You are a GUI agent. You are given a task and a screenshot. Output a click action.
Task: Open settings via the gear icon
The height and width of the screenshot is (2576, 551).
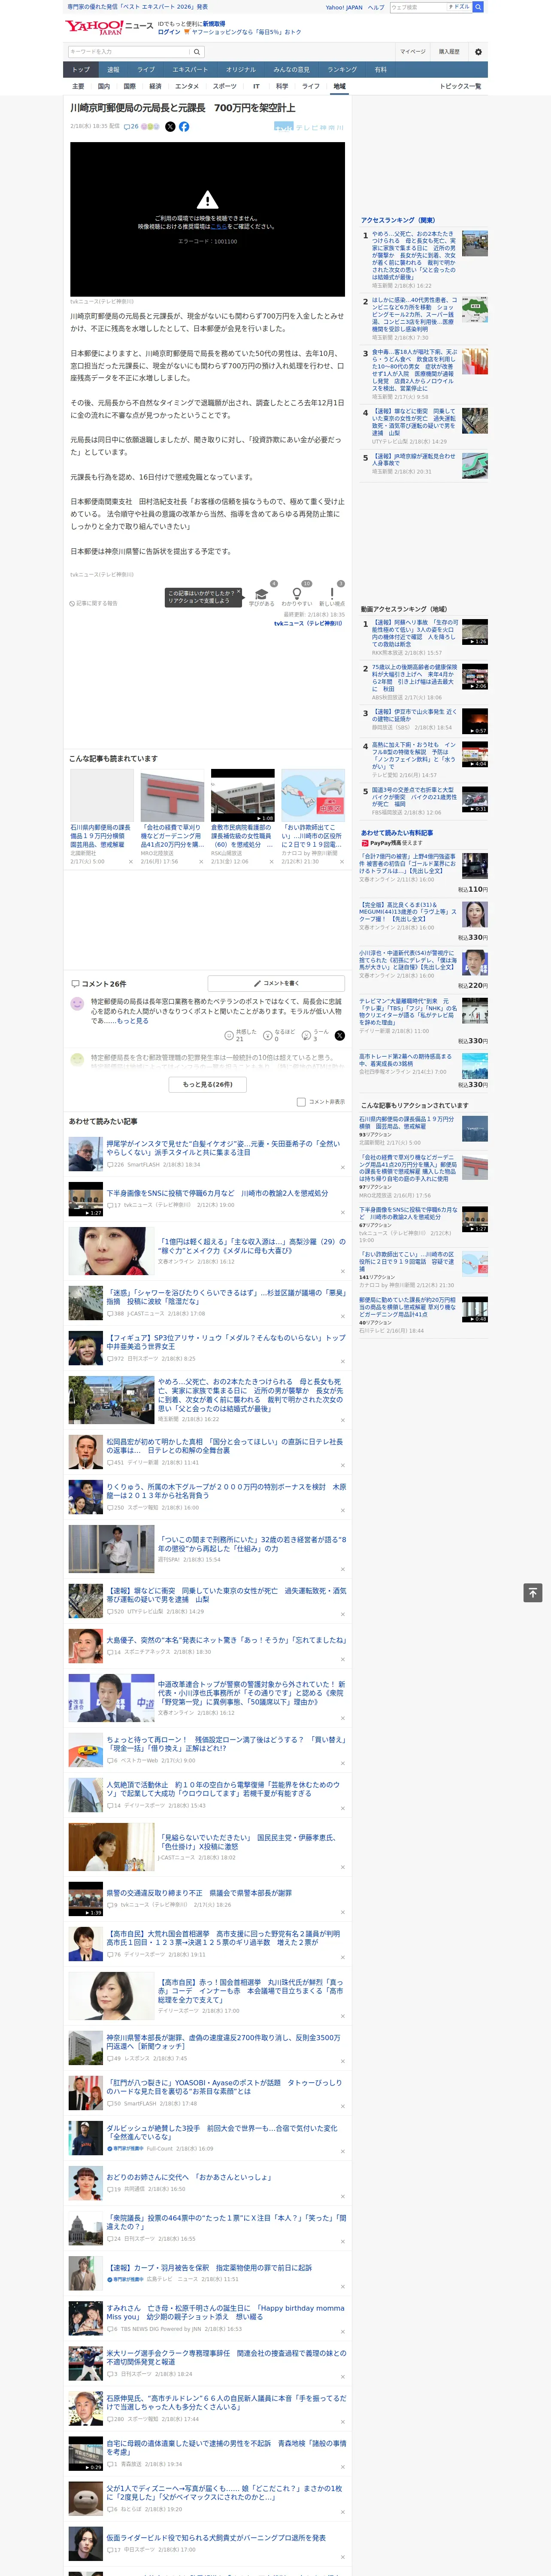(x=478, y=52)
